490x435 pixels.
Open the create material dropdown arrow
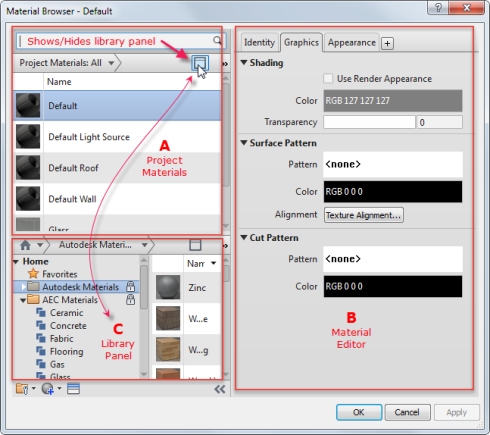tap(59, 388)
